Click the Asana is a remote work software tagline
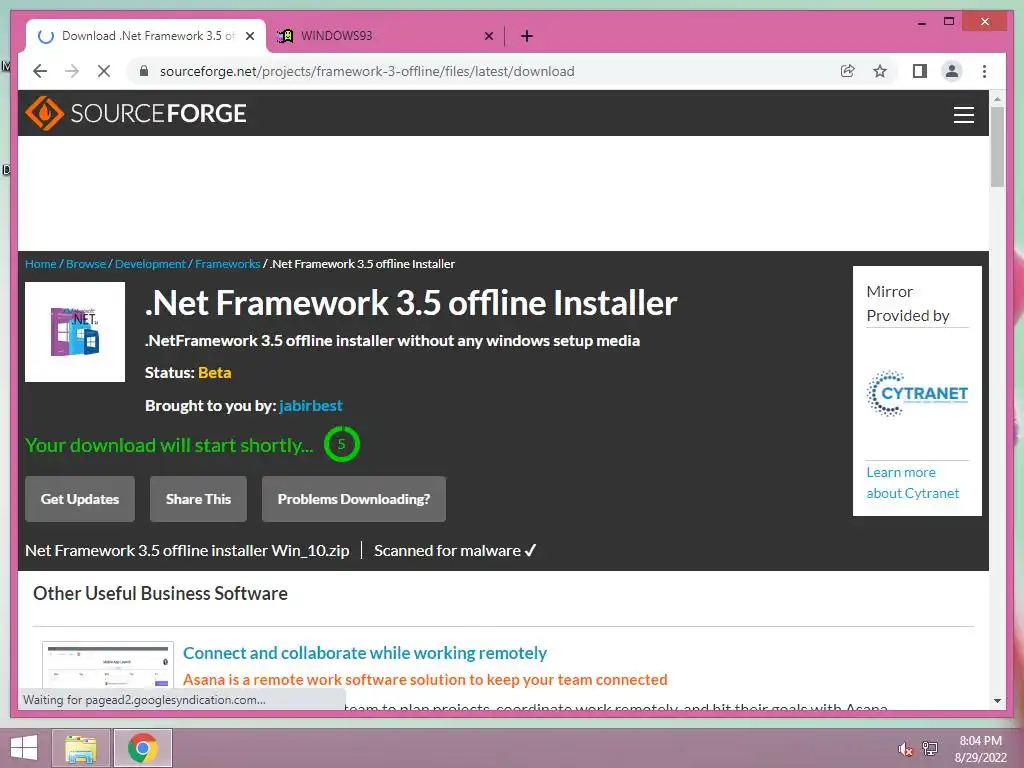This screenshot has width=1024, height=768. (425, 679)
